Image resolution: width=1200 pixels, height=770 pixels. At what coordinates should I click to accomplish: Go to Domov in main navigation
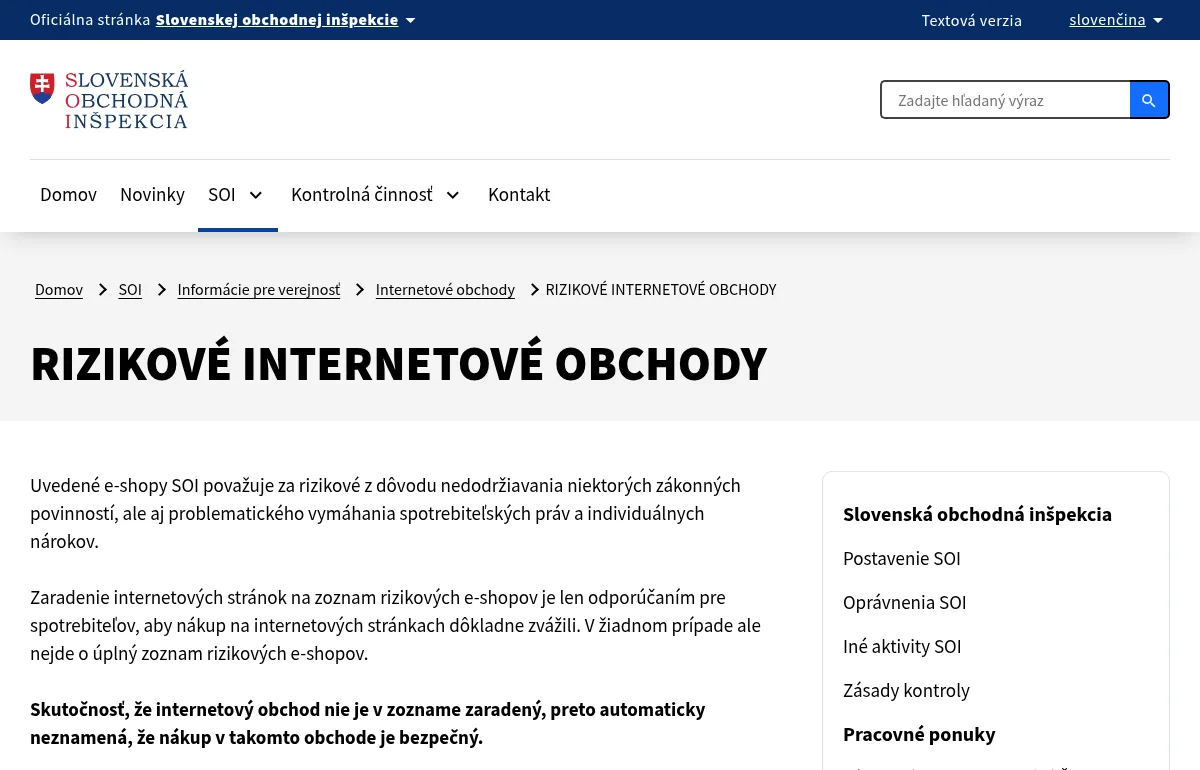pyautogui.click(x=68, y=195)
